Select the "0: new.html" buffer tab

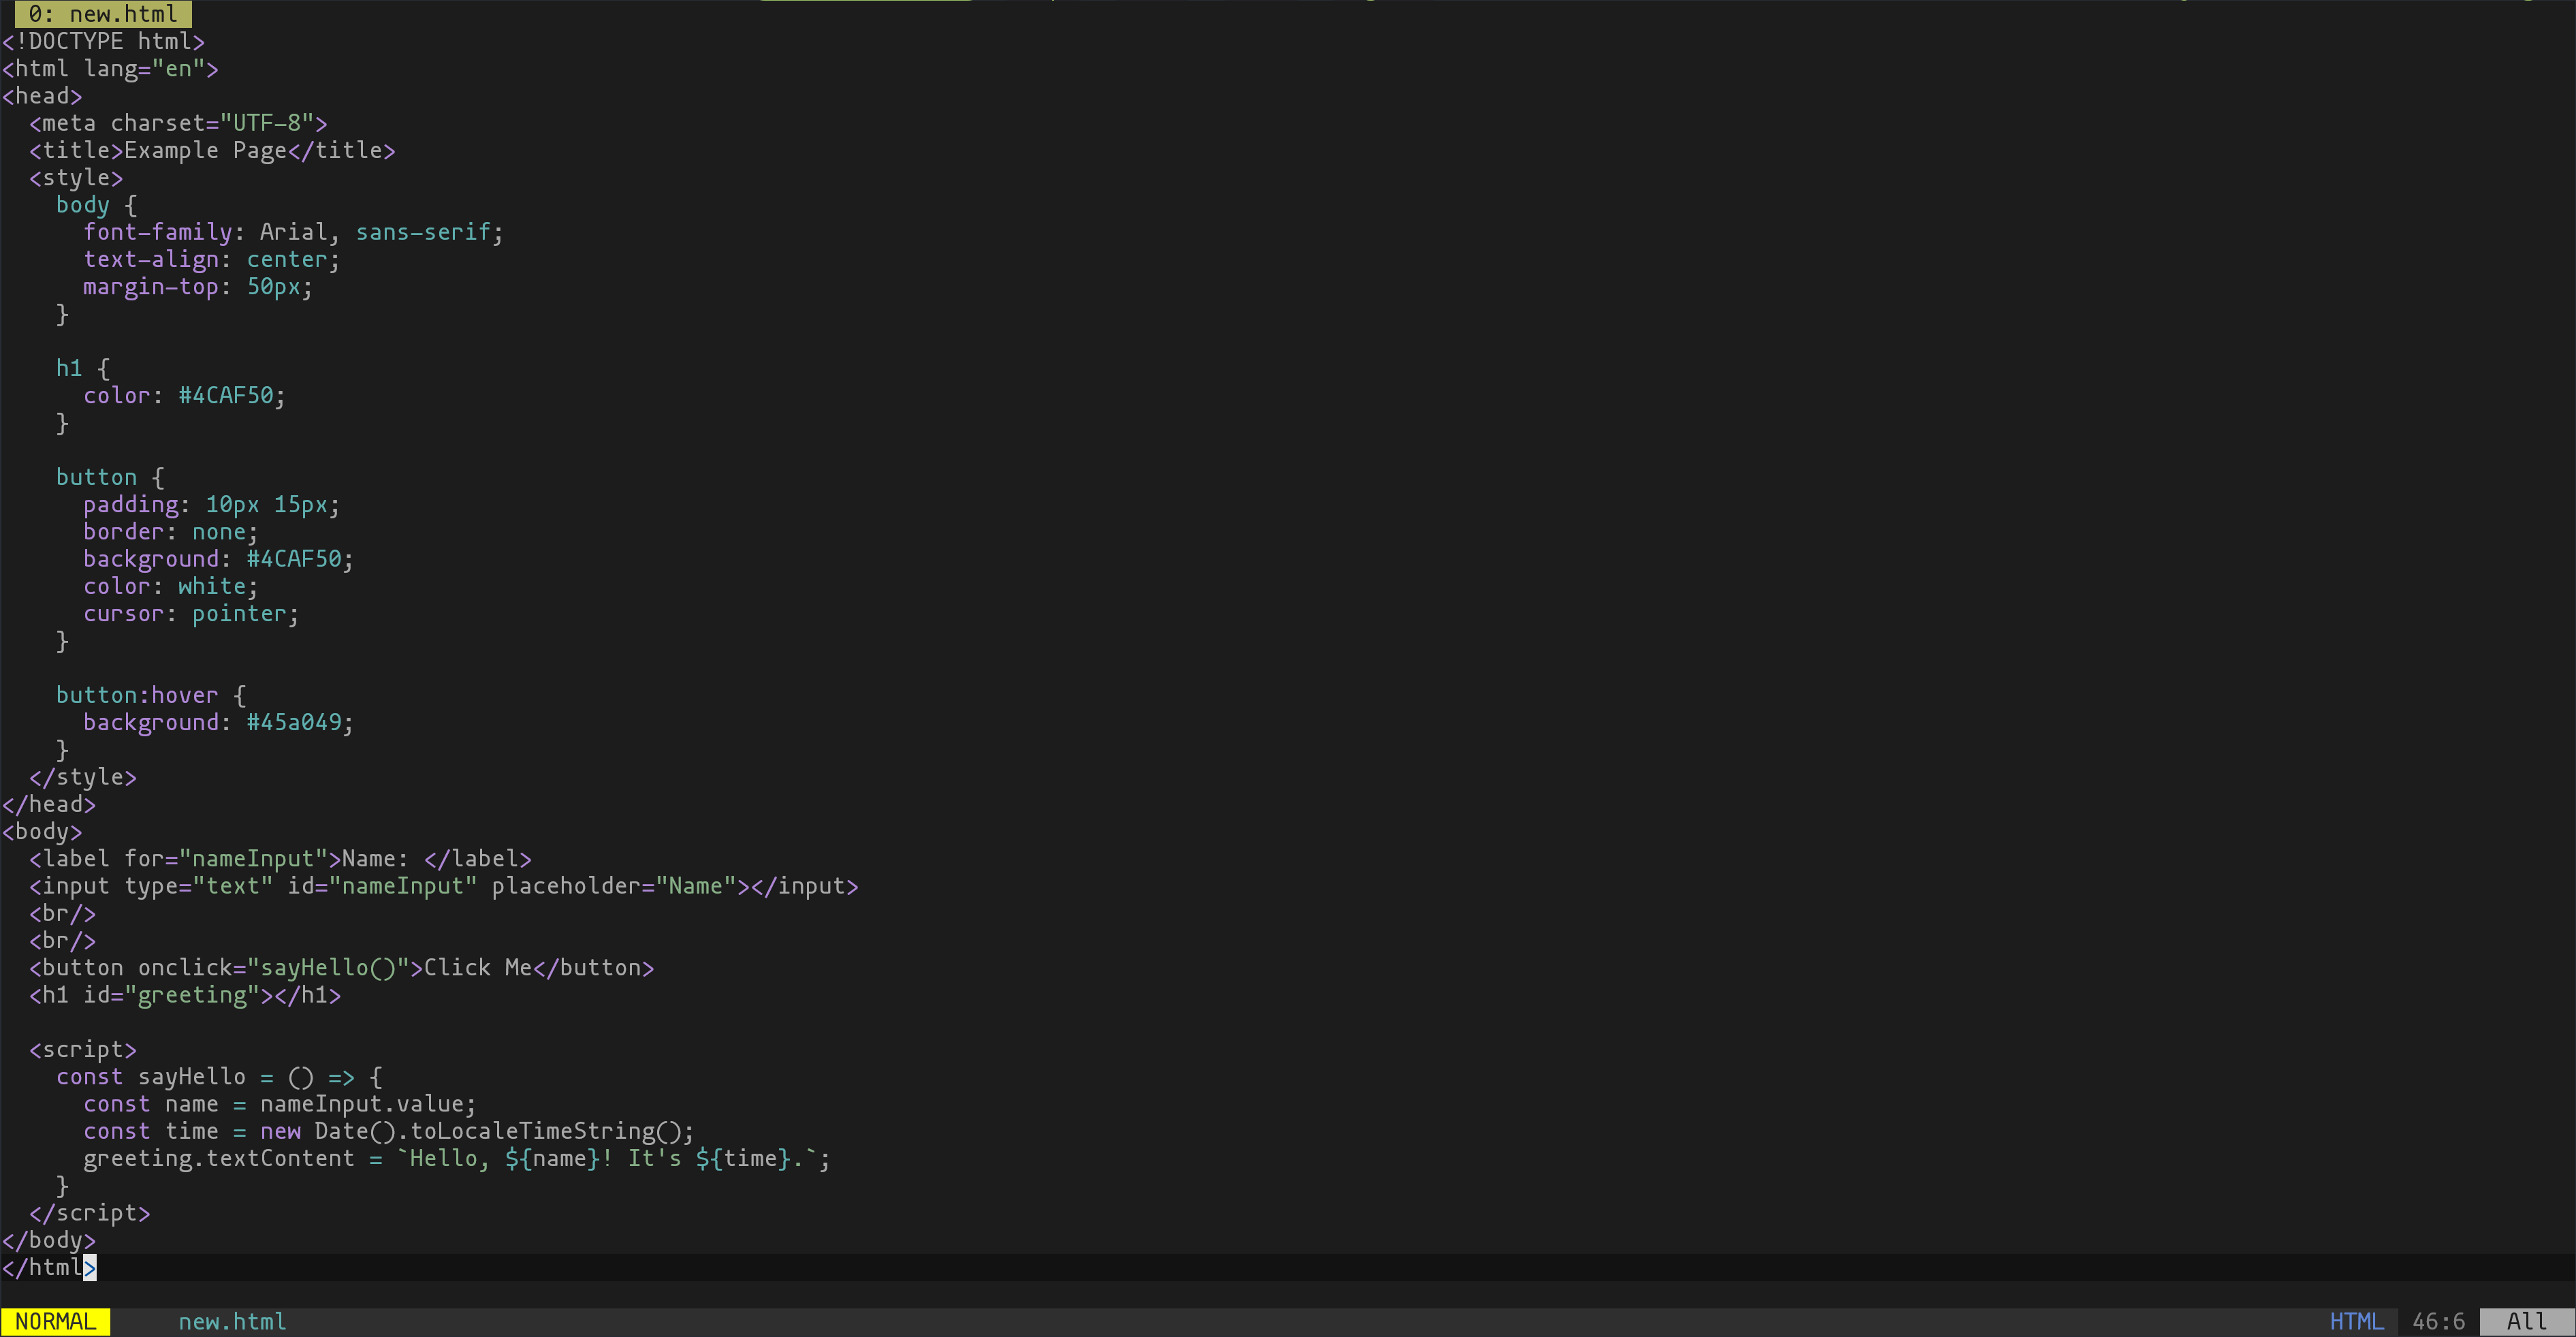[x=103, y=14]
